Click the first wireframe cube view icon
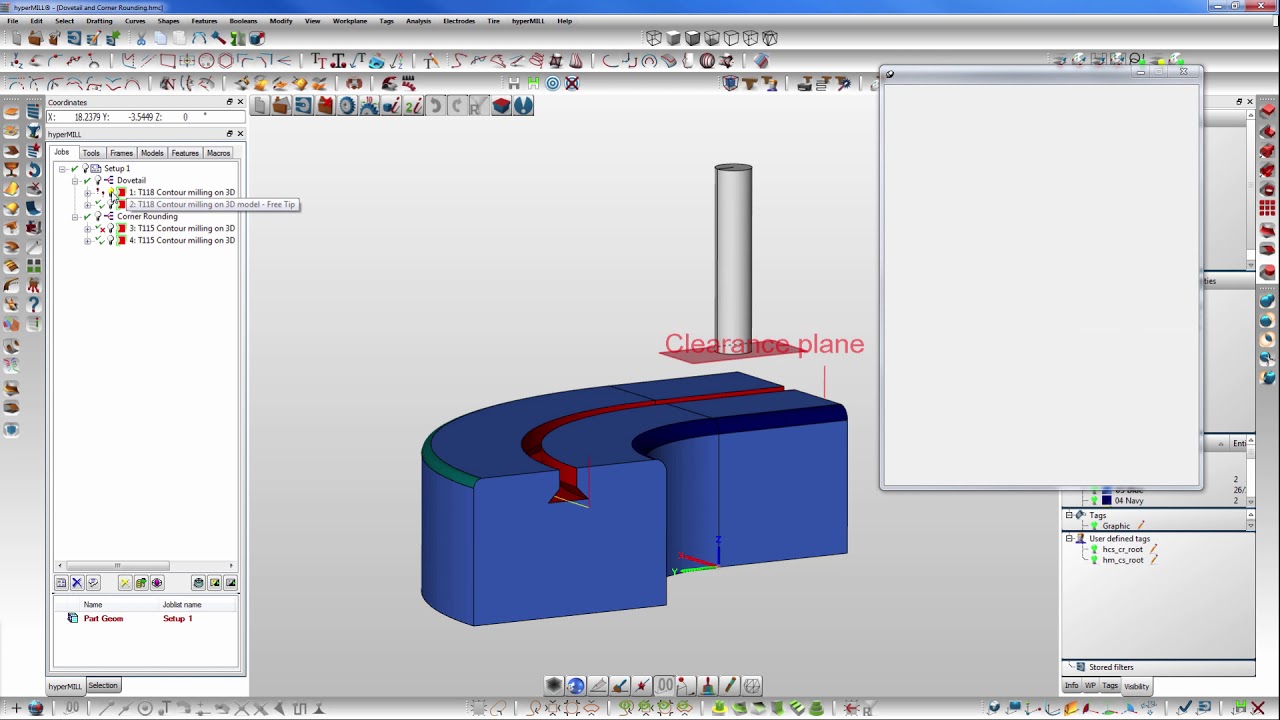1280x720 pixels. click(x=653, y=39)
